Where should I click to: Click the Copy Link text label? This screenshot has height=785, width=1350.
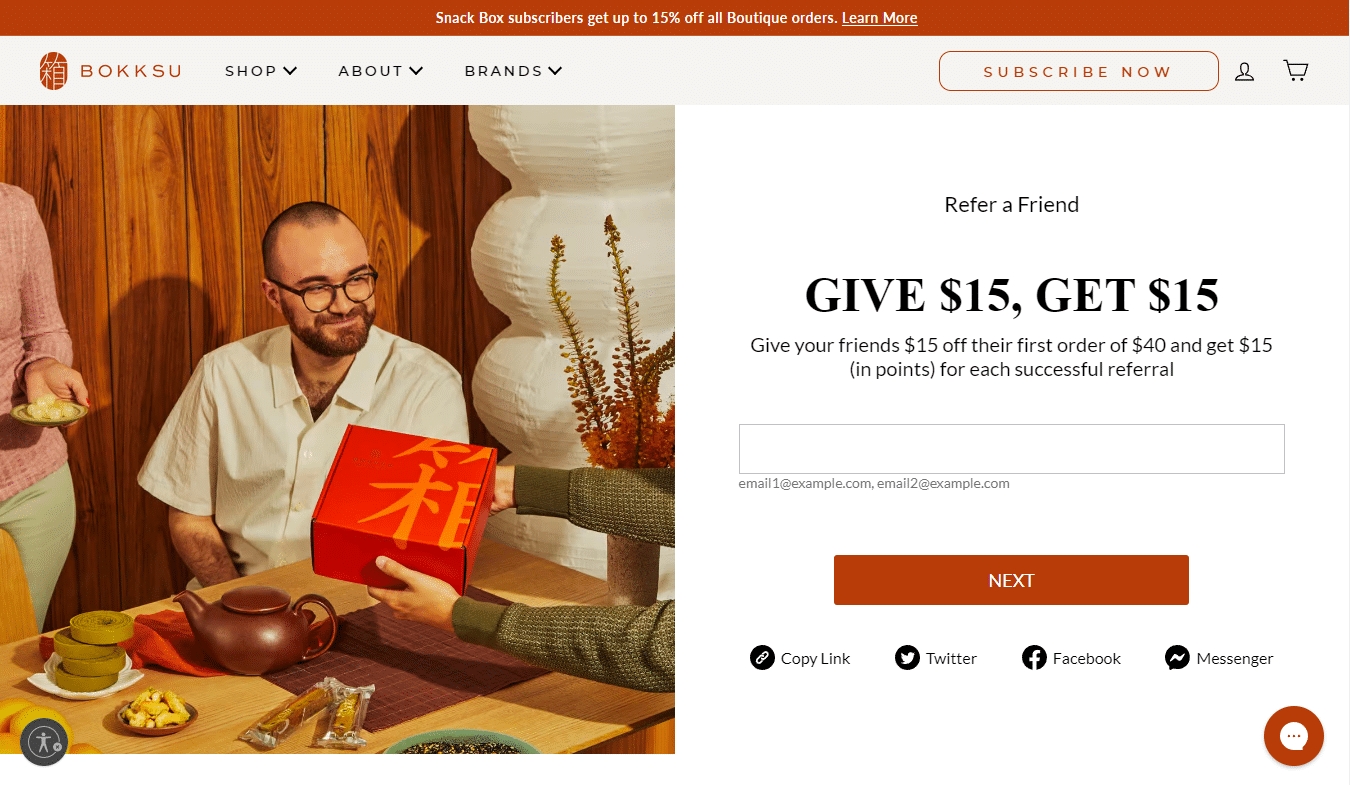(815, 658)
